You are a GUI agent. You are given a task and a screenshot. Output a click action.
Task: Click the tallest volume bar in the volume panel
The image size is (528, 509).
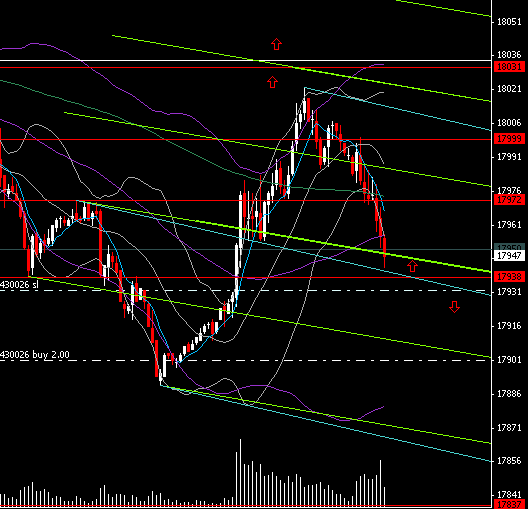coord(240,472)
